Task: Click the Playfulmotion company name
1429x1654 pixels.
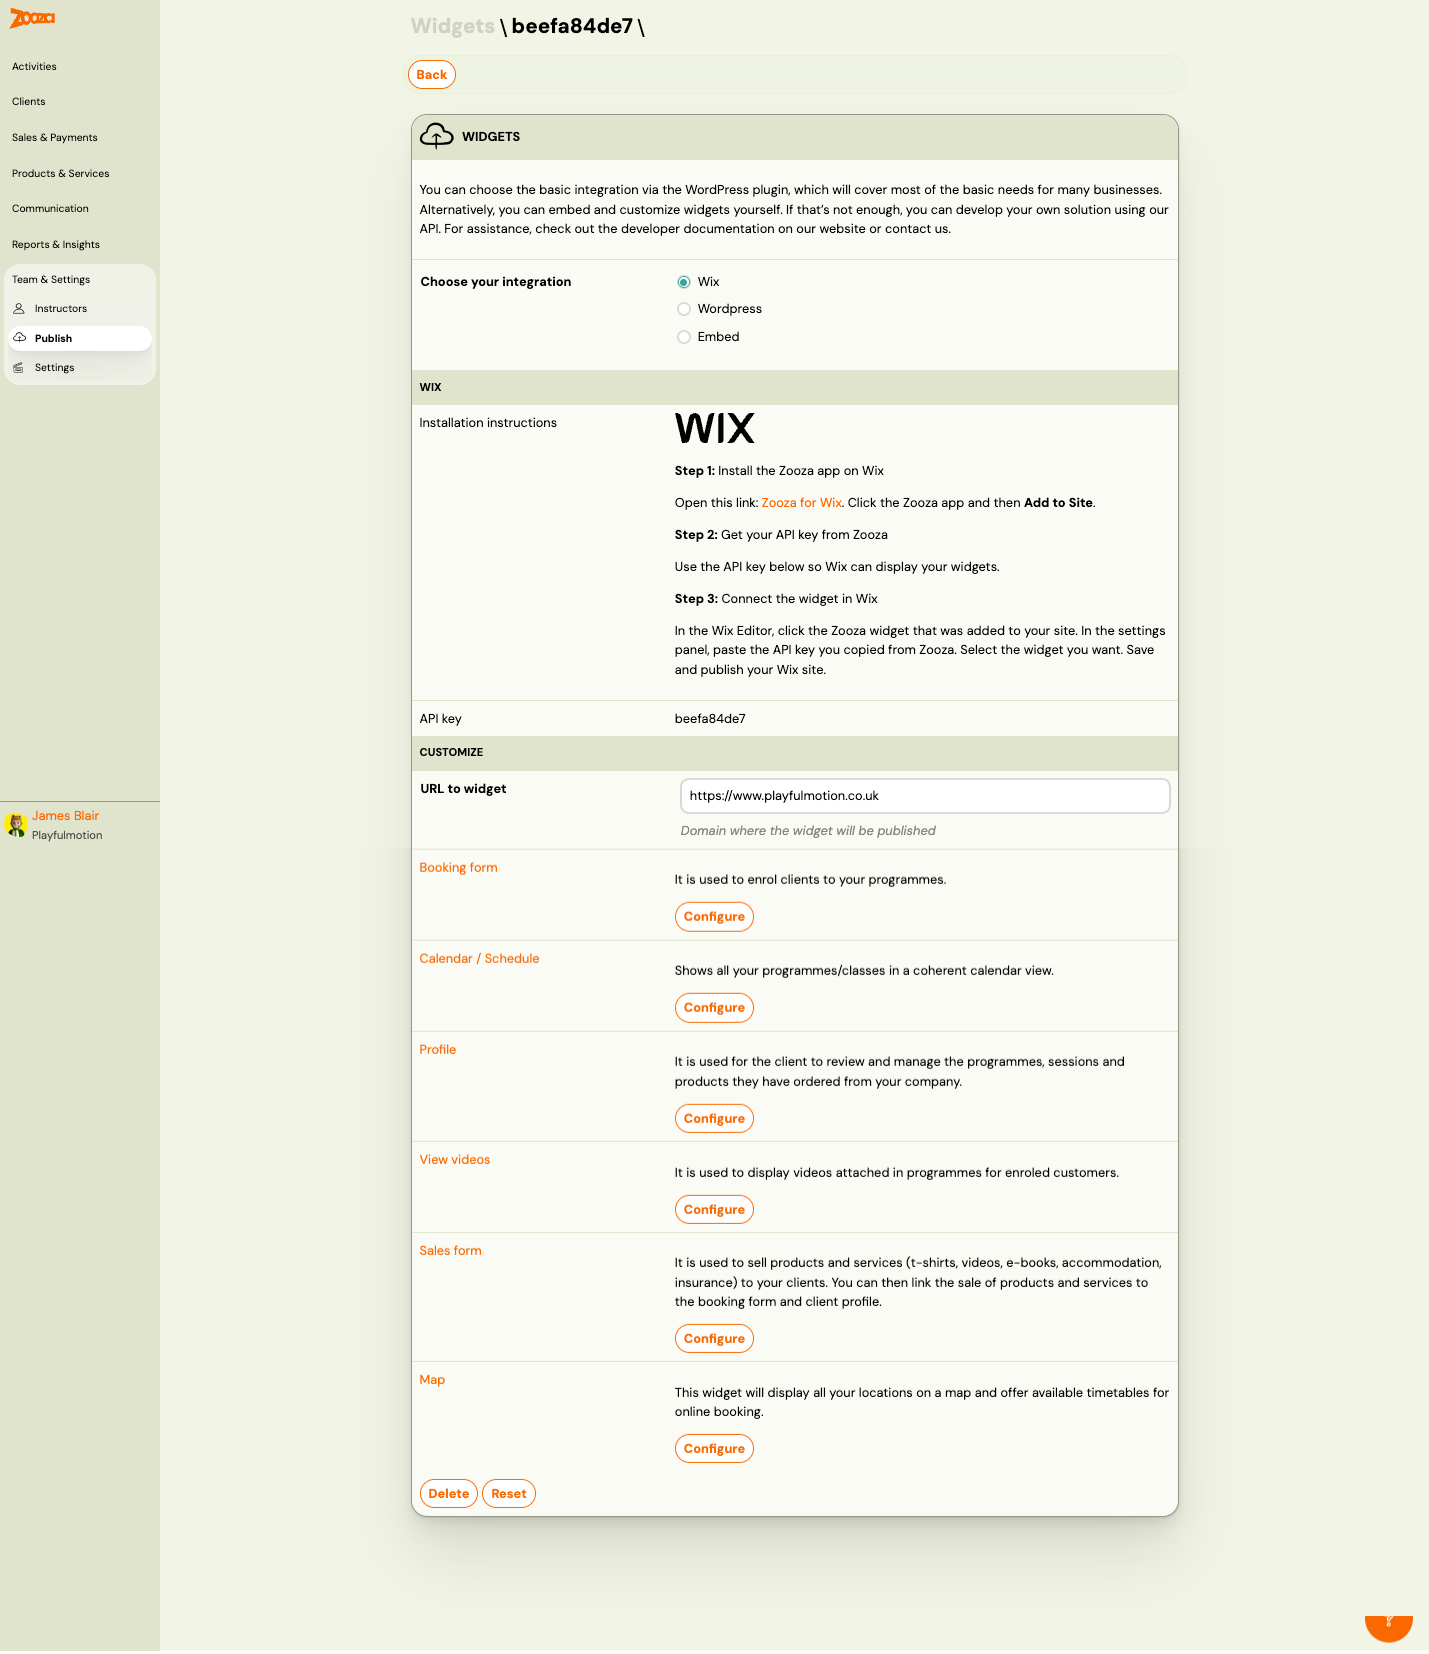Action: click(67, 836)
